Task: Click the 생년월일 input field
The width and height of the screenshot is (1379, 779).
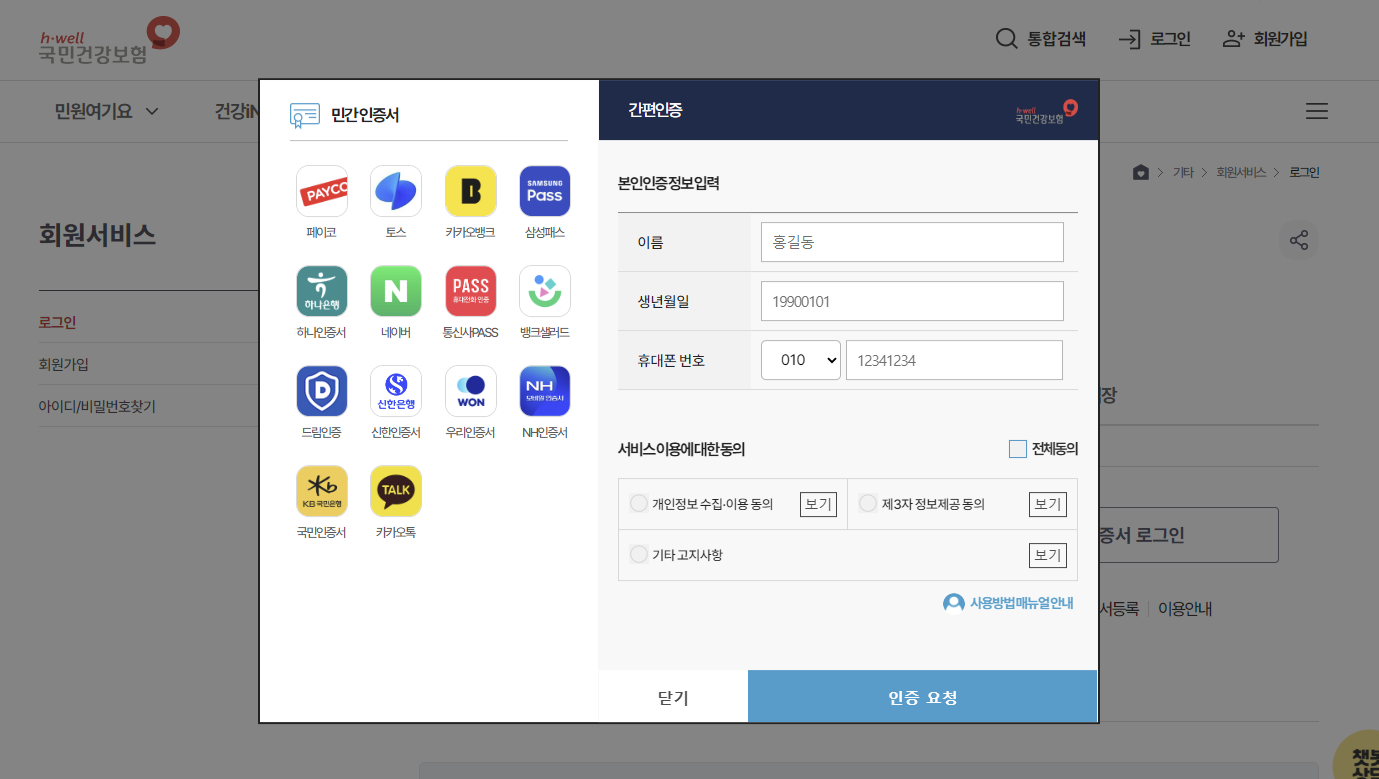Action: click(x=912, y=301)
